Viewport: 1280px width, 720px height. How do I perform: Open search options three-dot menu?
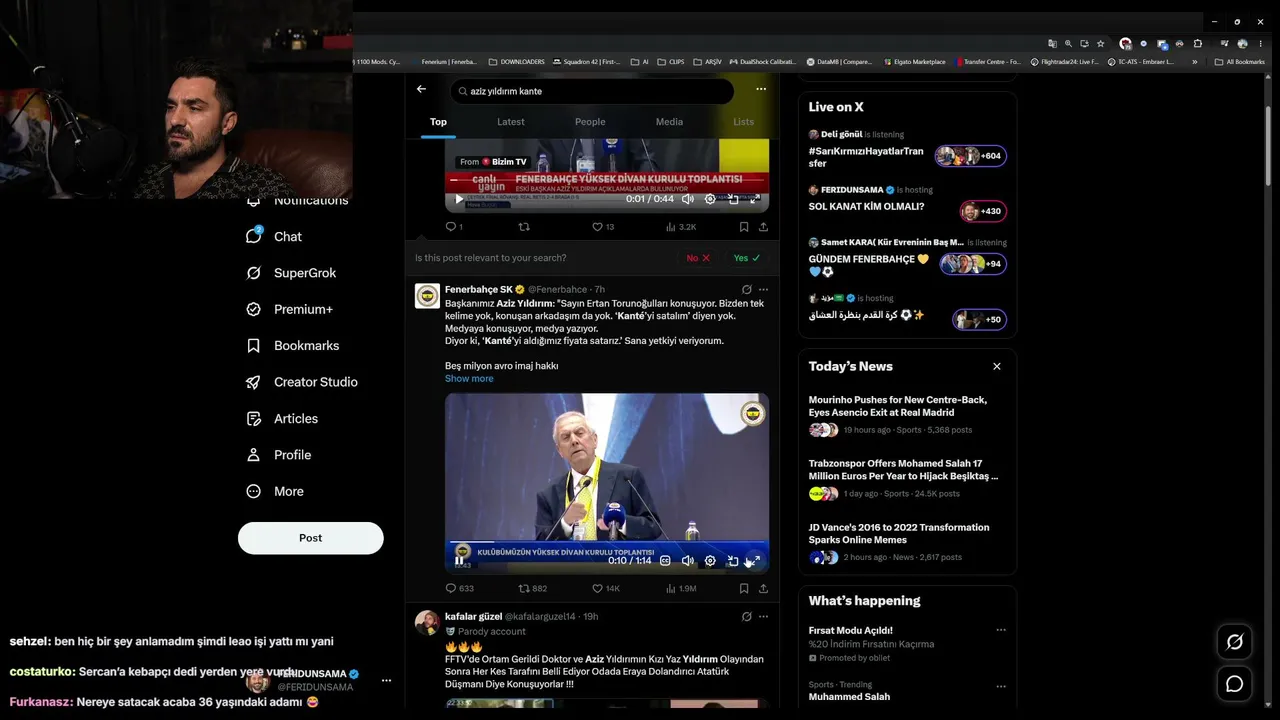[x=761, y=89]
